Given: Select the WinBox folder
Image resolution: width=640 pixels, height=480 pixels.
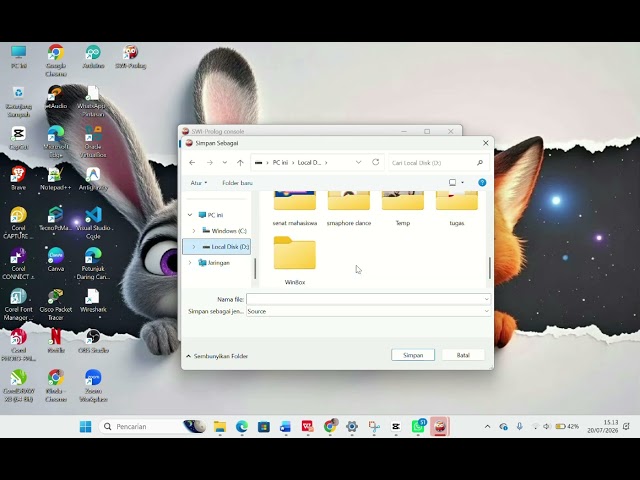Looking at the screenshot, I should point(295,260).
